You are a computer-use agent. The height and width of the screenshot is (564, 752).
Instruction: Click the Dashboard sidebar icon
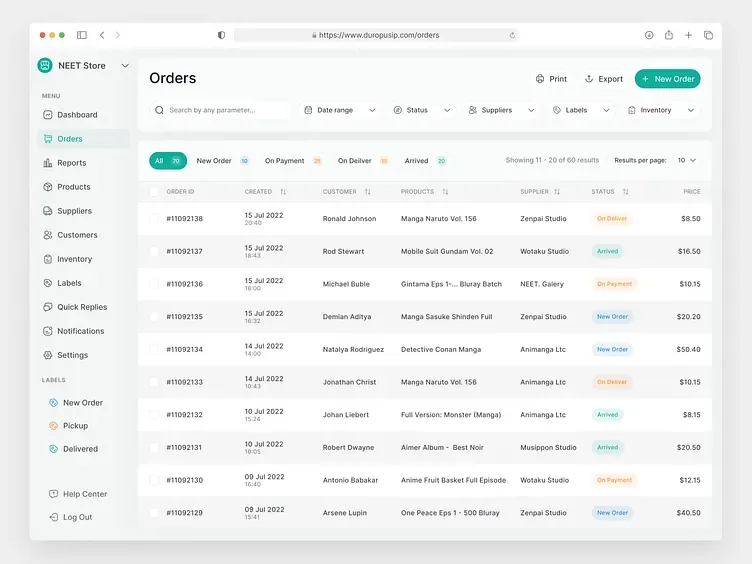(x=47, y=115)
